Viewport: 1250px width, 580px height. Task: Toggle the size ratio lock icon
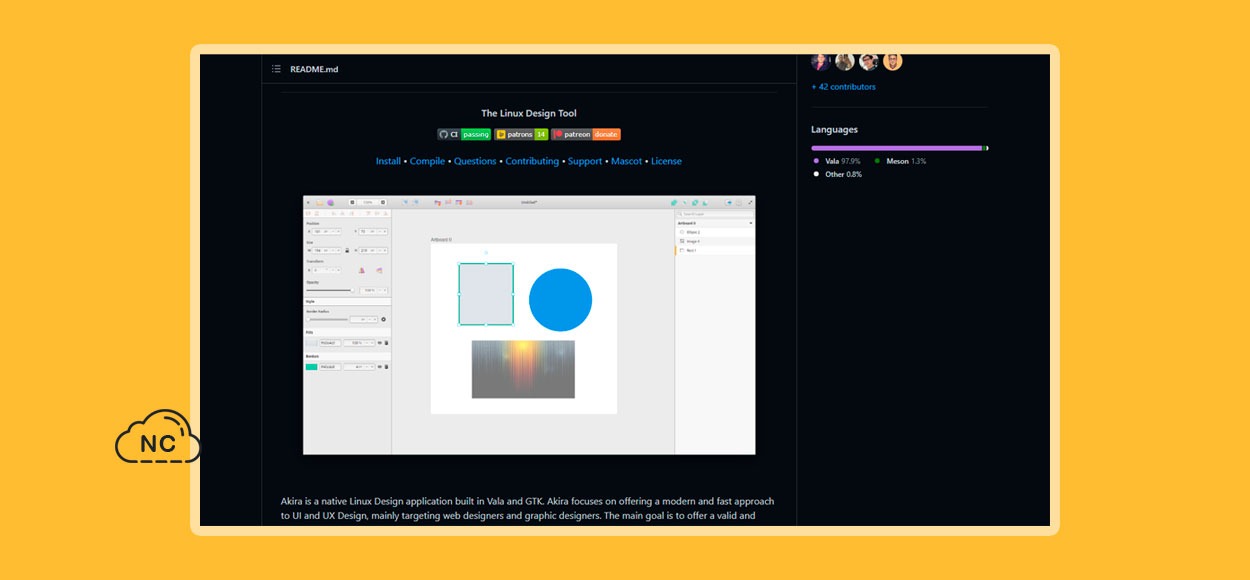point(347,250)
